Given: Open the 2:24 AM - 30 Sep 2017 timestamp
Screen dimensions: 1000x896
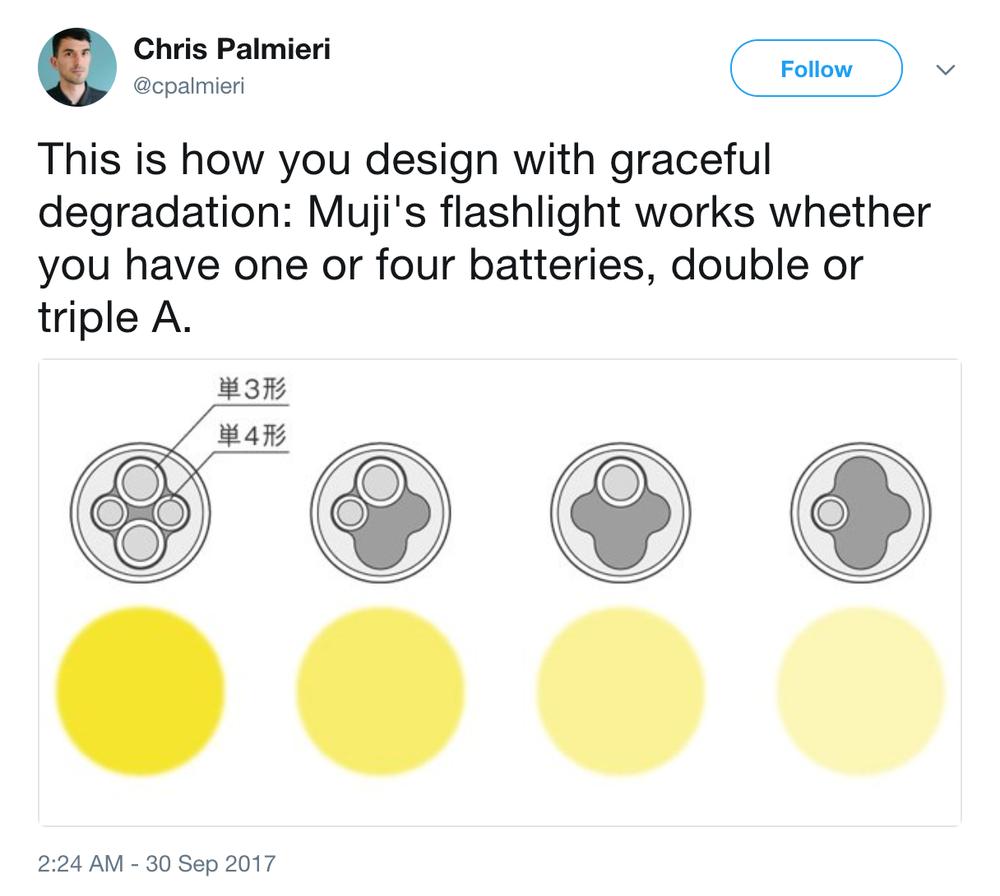Looking at the screenshot, I should click(156, 863).
